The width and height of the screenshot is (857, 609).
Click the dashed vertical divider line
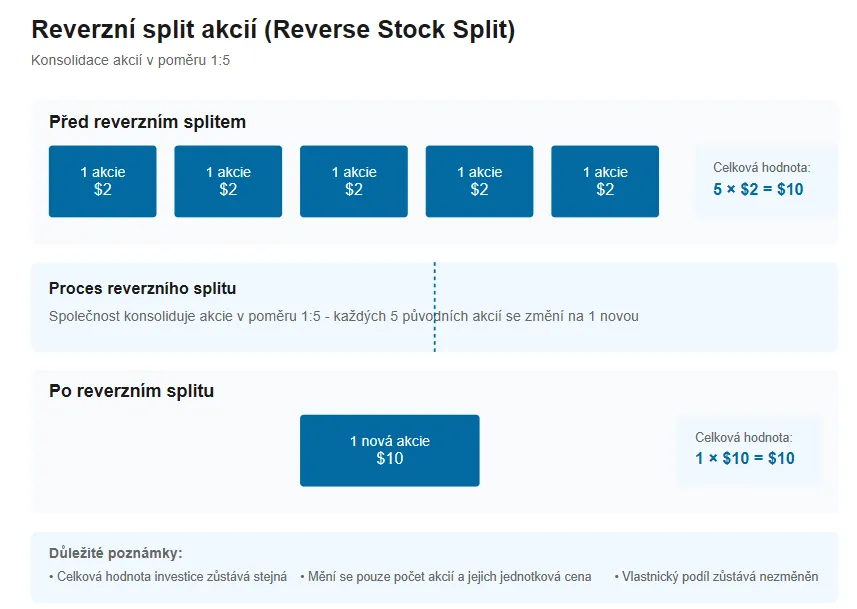[x=435, y=340]
